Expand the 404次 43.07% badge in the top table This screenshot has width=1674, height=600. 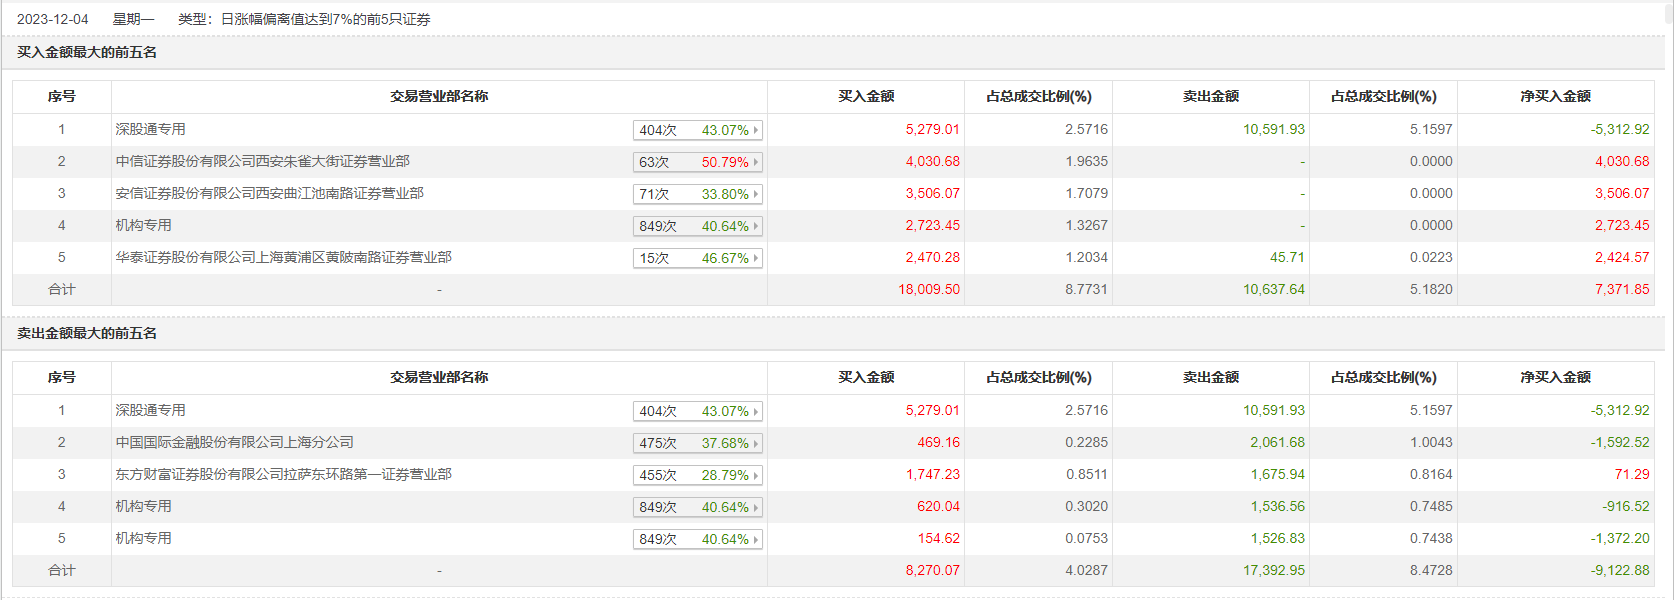[x=697, y=130]
